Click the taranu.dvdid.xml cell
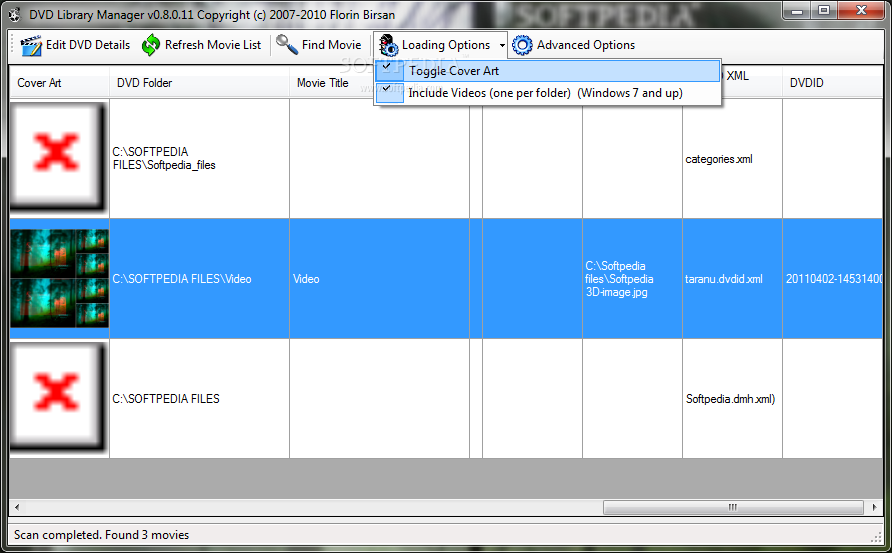This screenshot has height=553, width=892. (732, 279)
